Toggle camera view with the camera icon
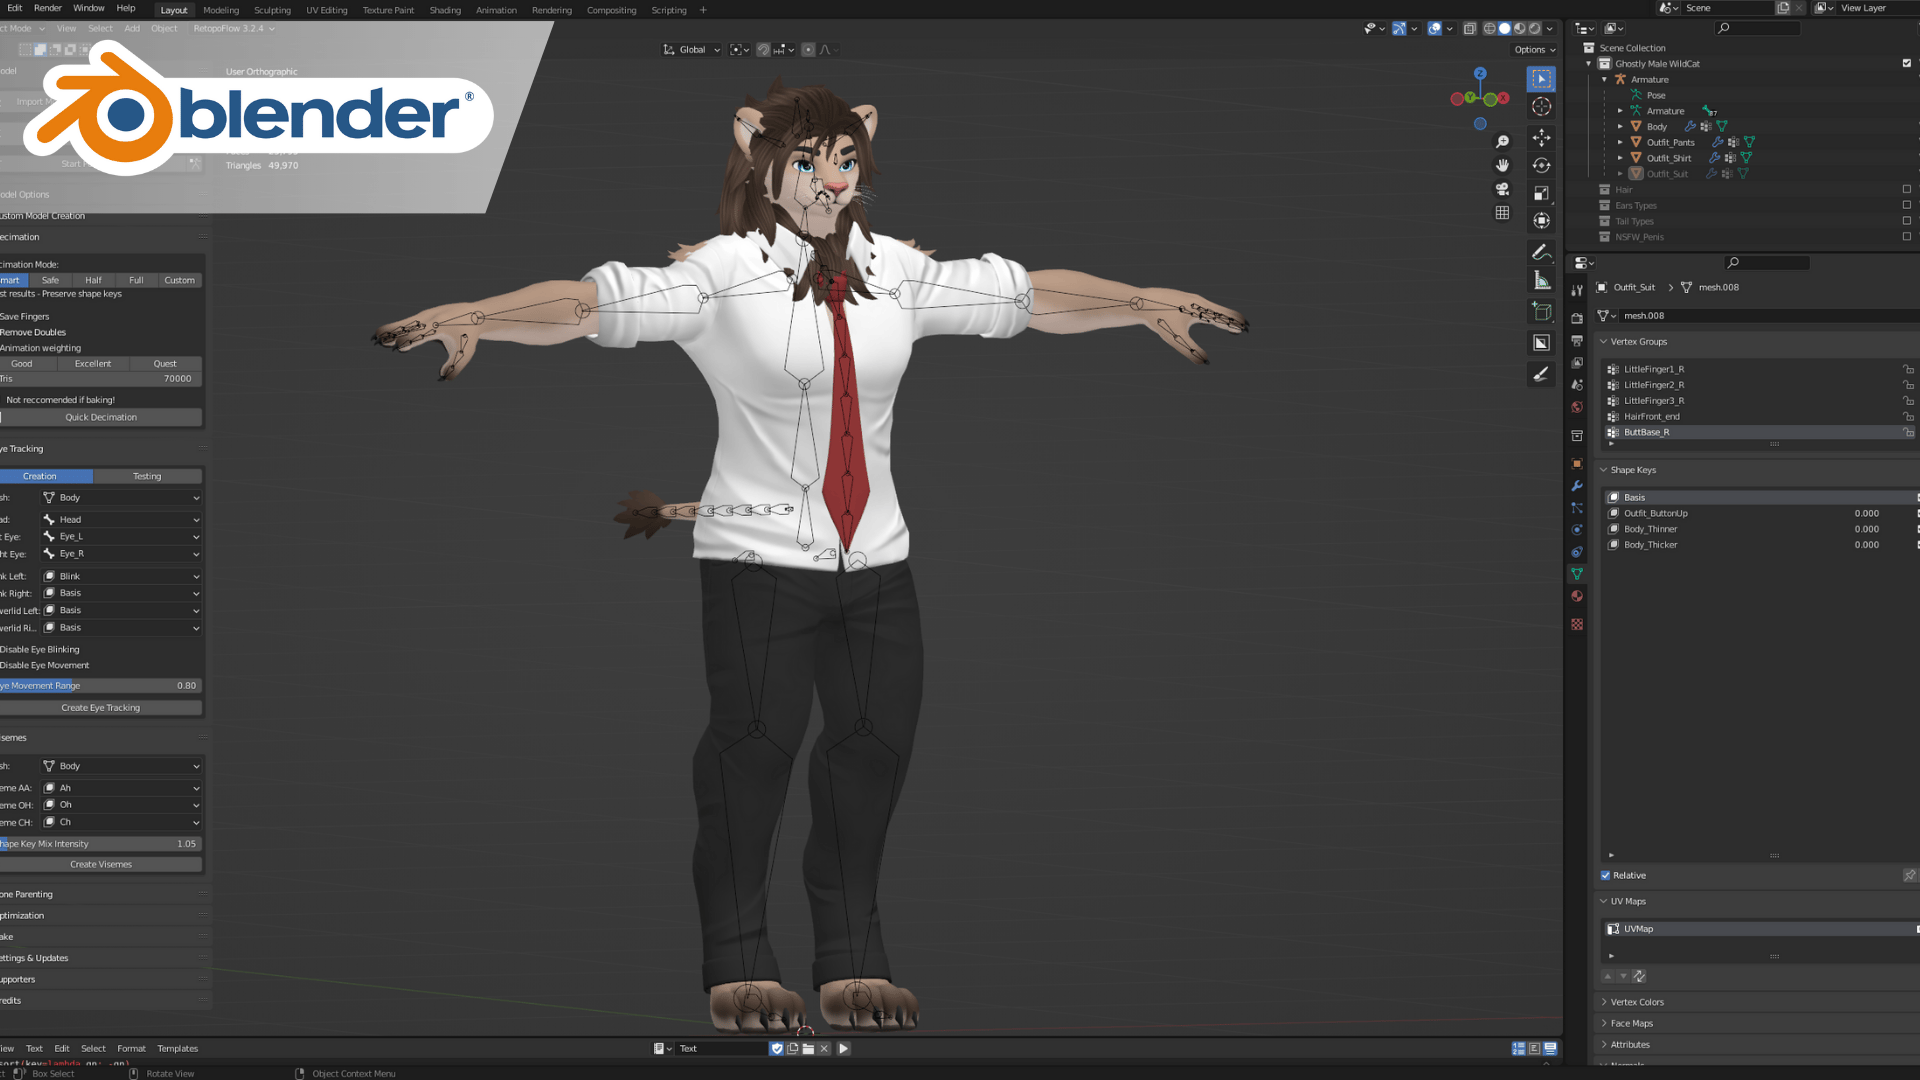 coord(1502,189)
